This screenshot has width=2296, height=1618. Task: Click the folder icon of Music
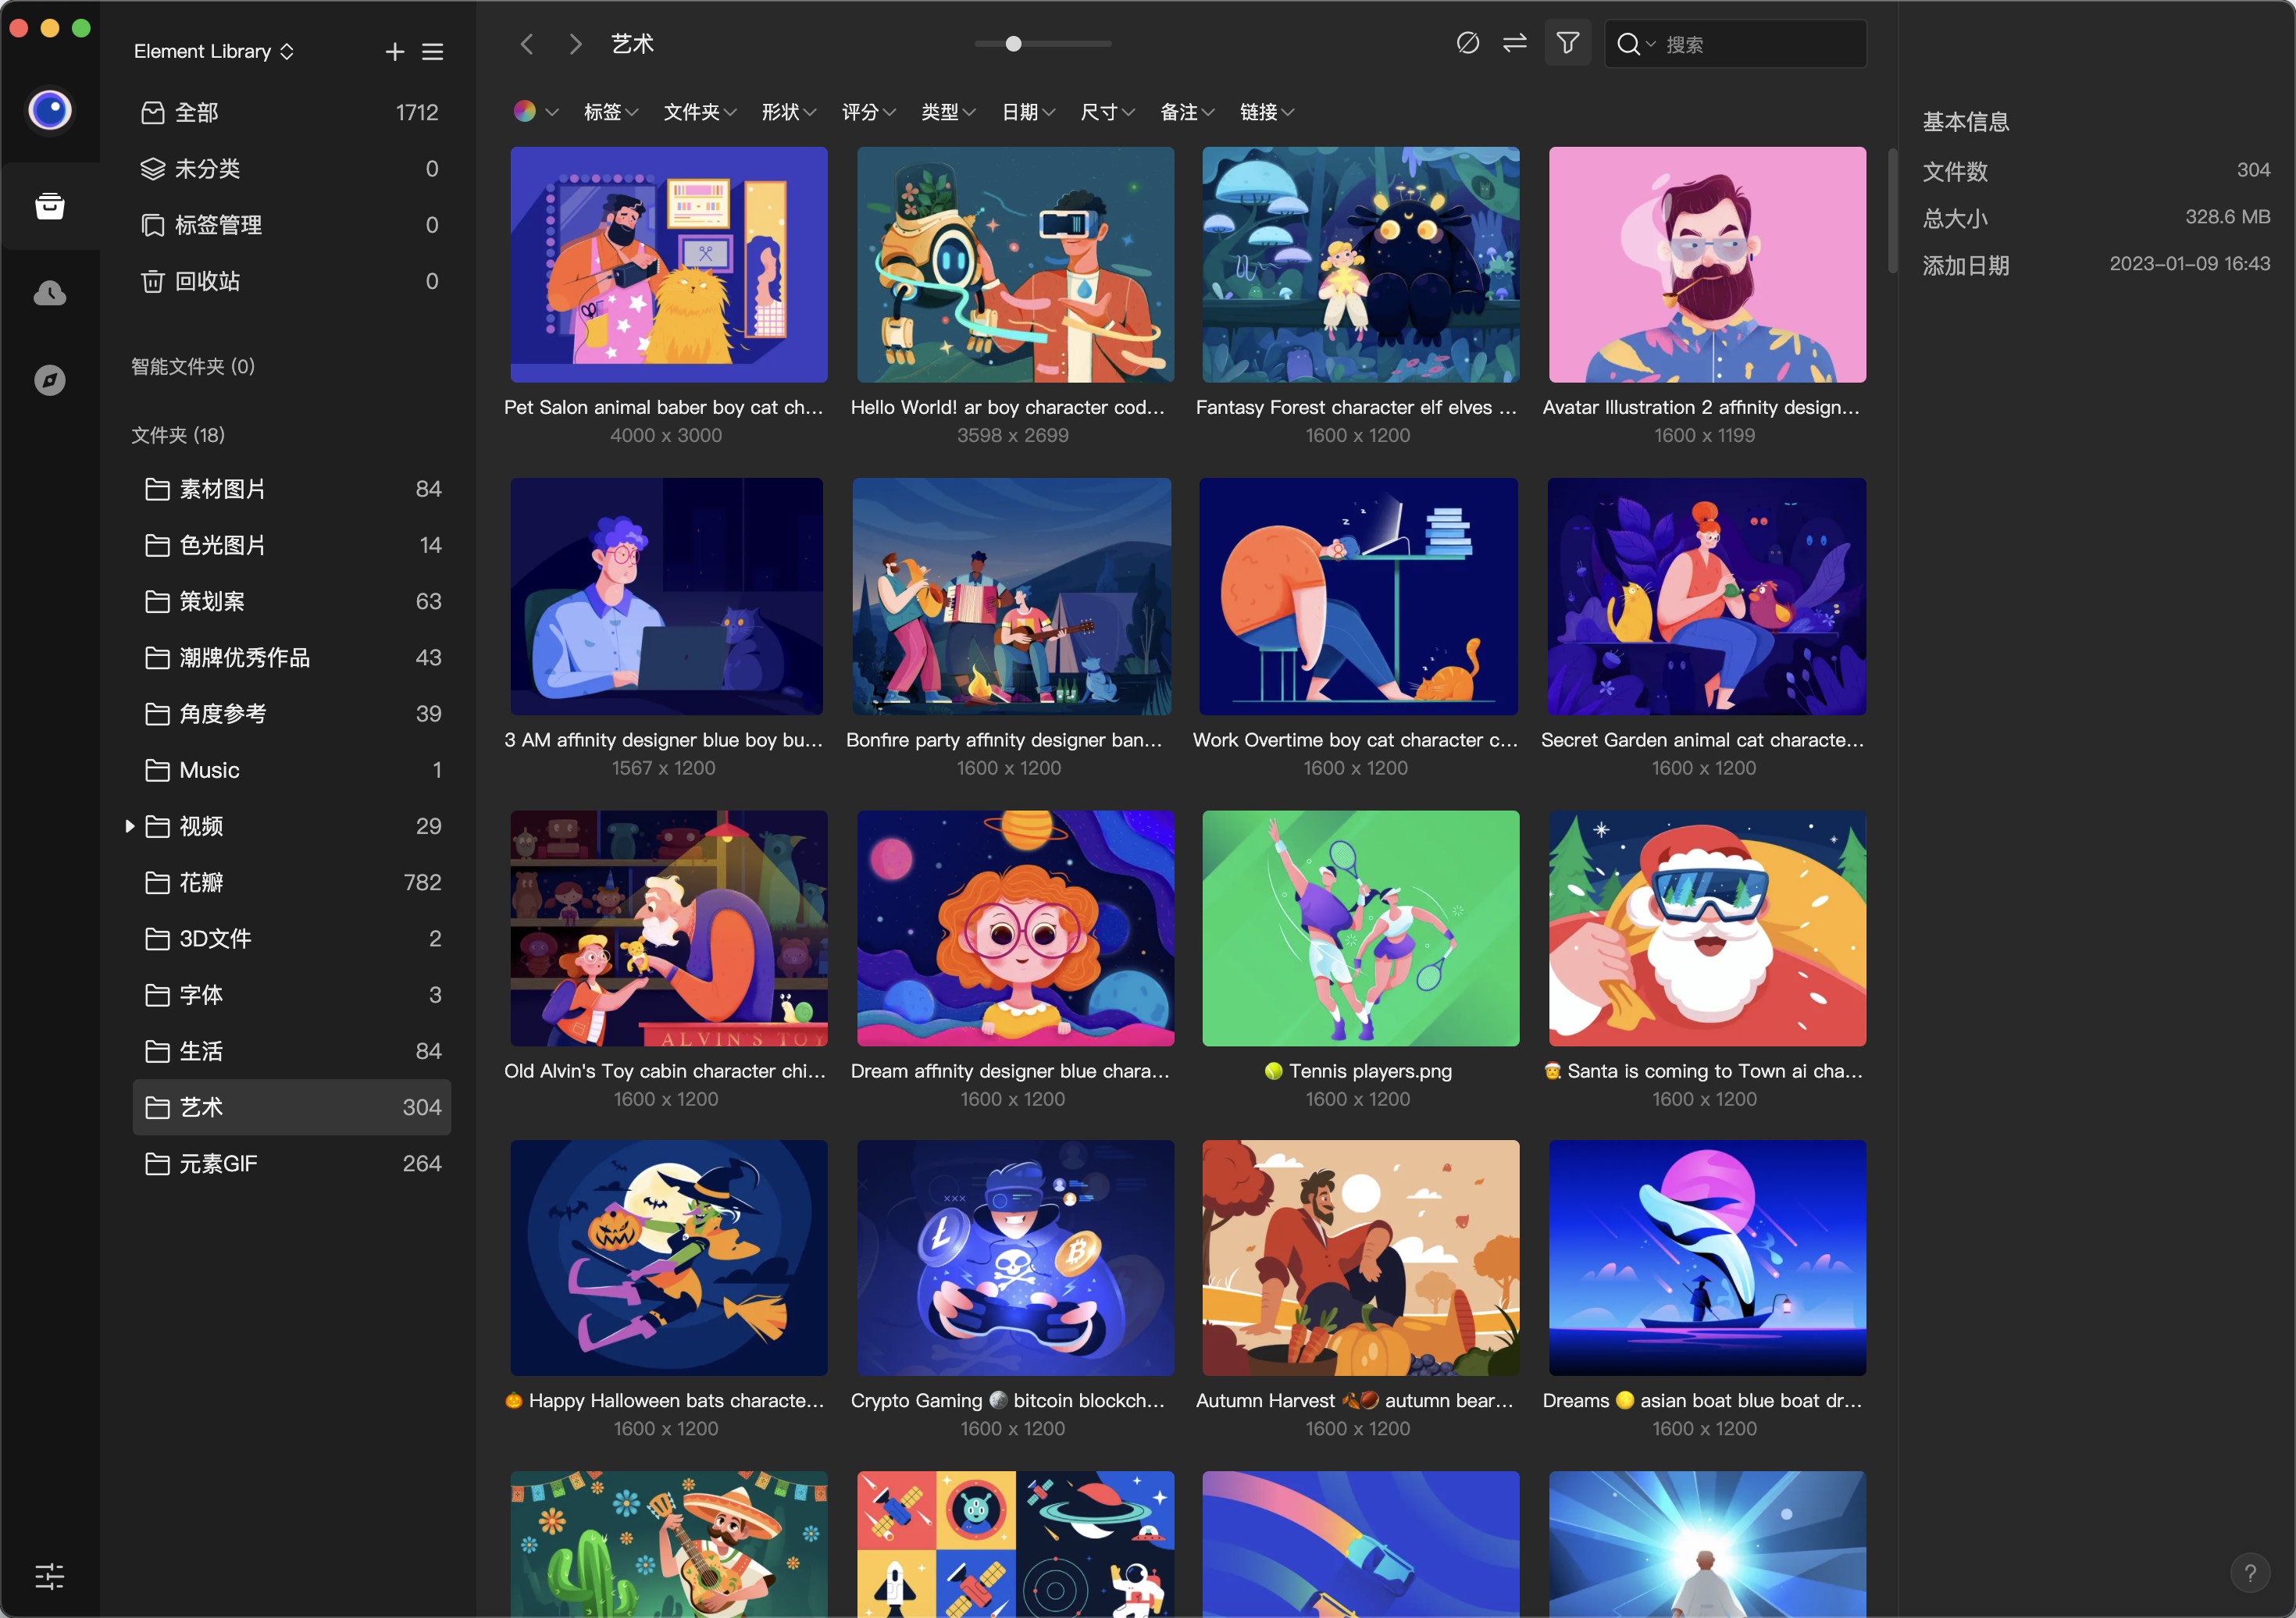tap(157, 770)
